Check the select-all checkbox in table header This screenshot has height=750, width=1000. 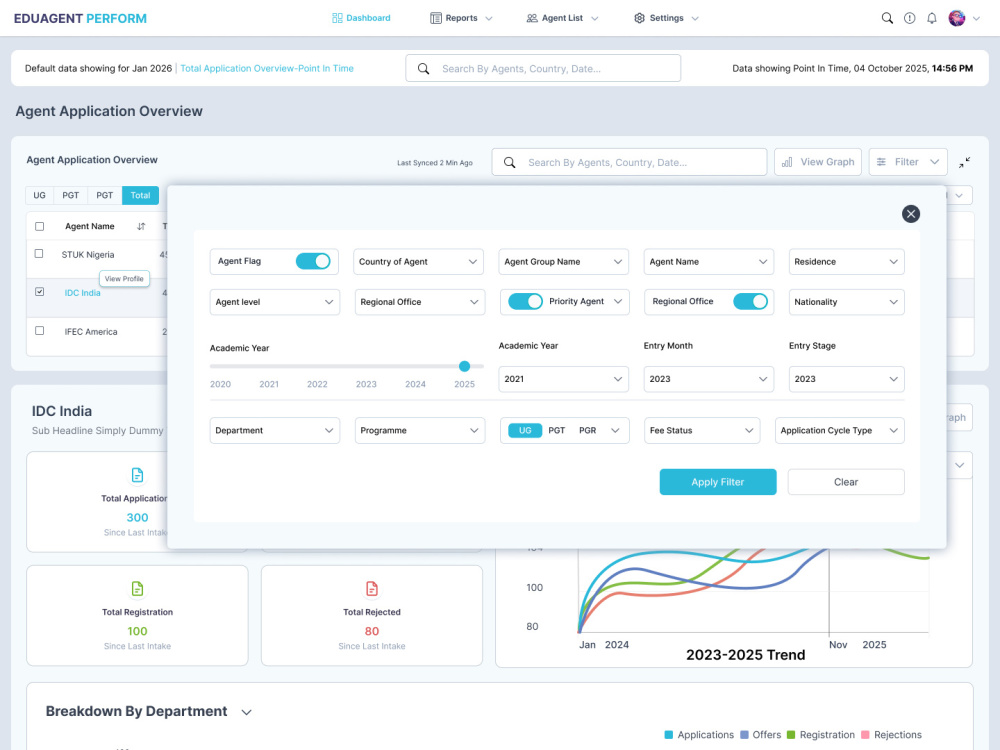[x=40, y=226]
